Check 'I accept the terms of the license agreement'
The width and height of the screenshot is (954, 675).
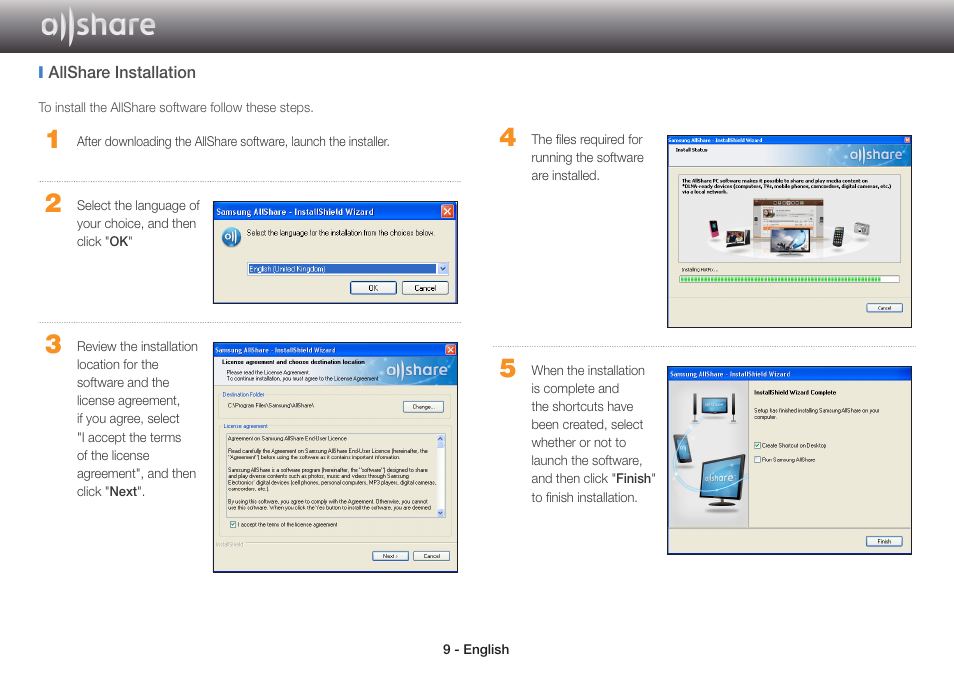233,524
